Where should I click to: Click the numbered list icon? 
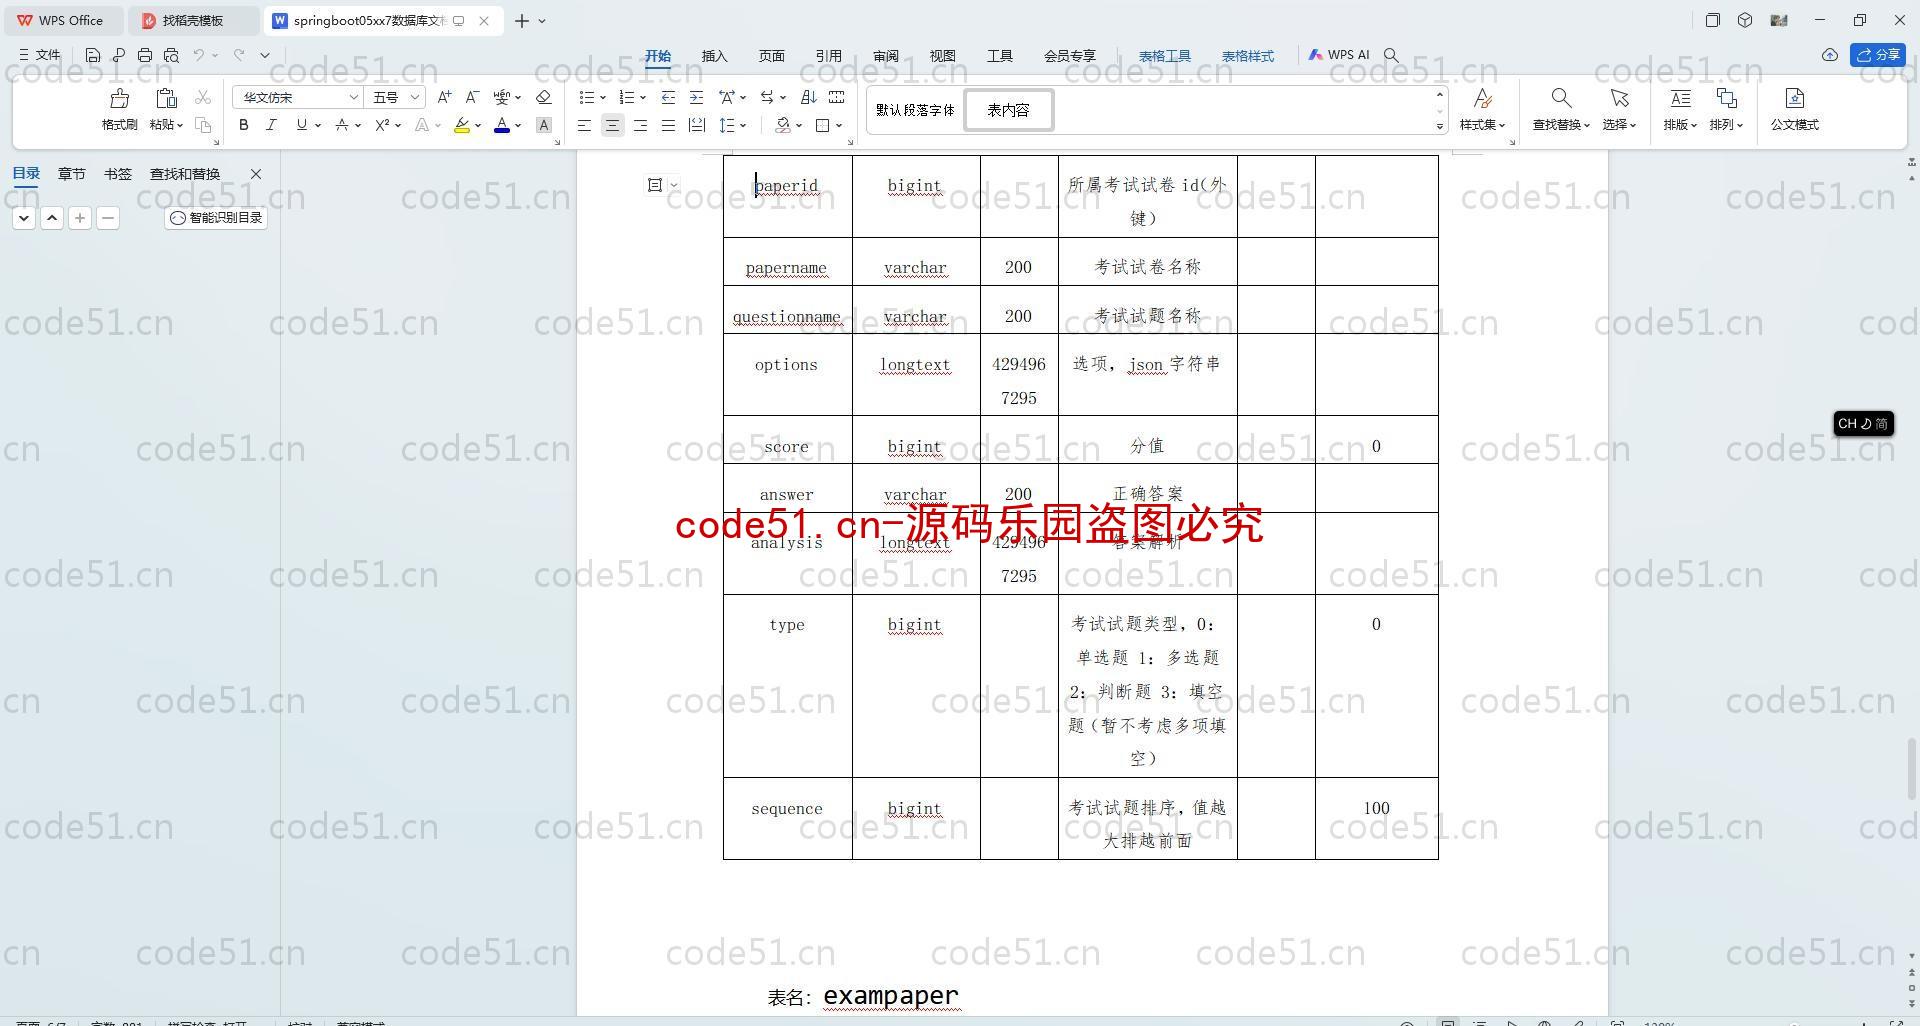point(627,97)
